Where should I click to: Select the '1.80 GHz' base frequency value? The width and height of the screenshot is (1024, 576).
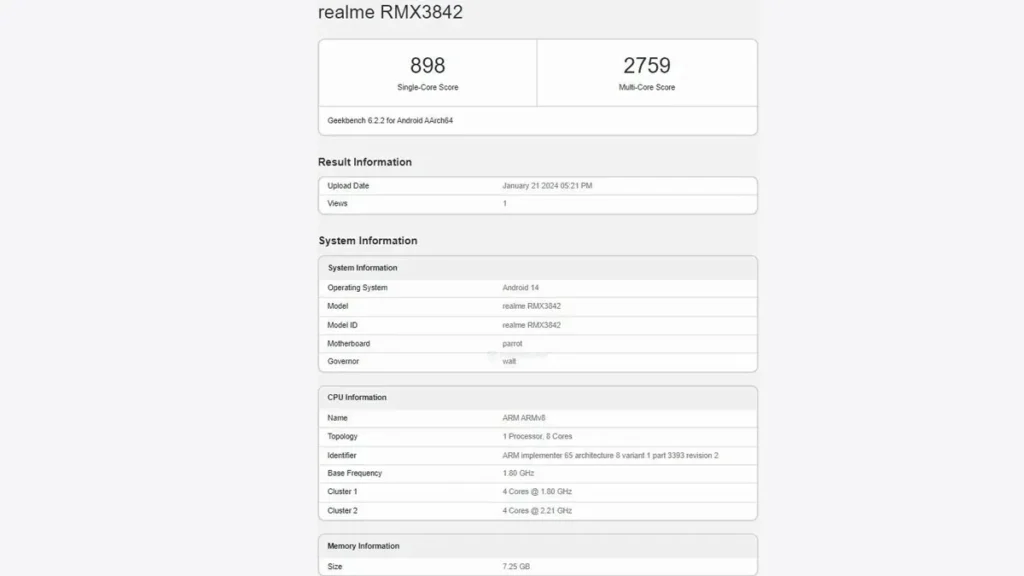[518, 473]
